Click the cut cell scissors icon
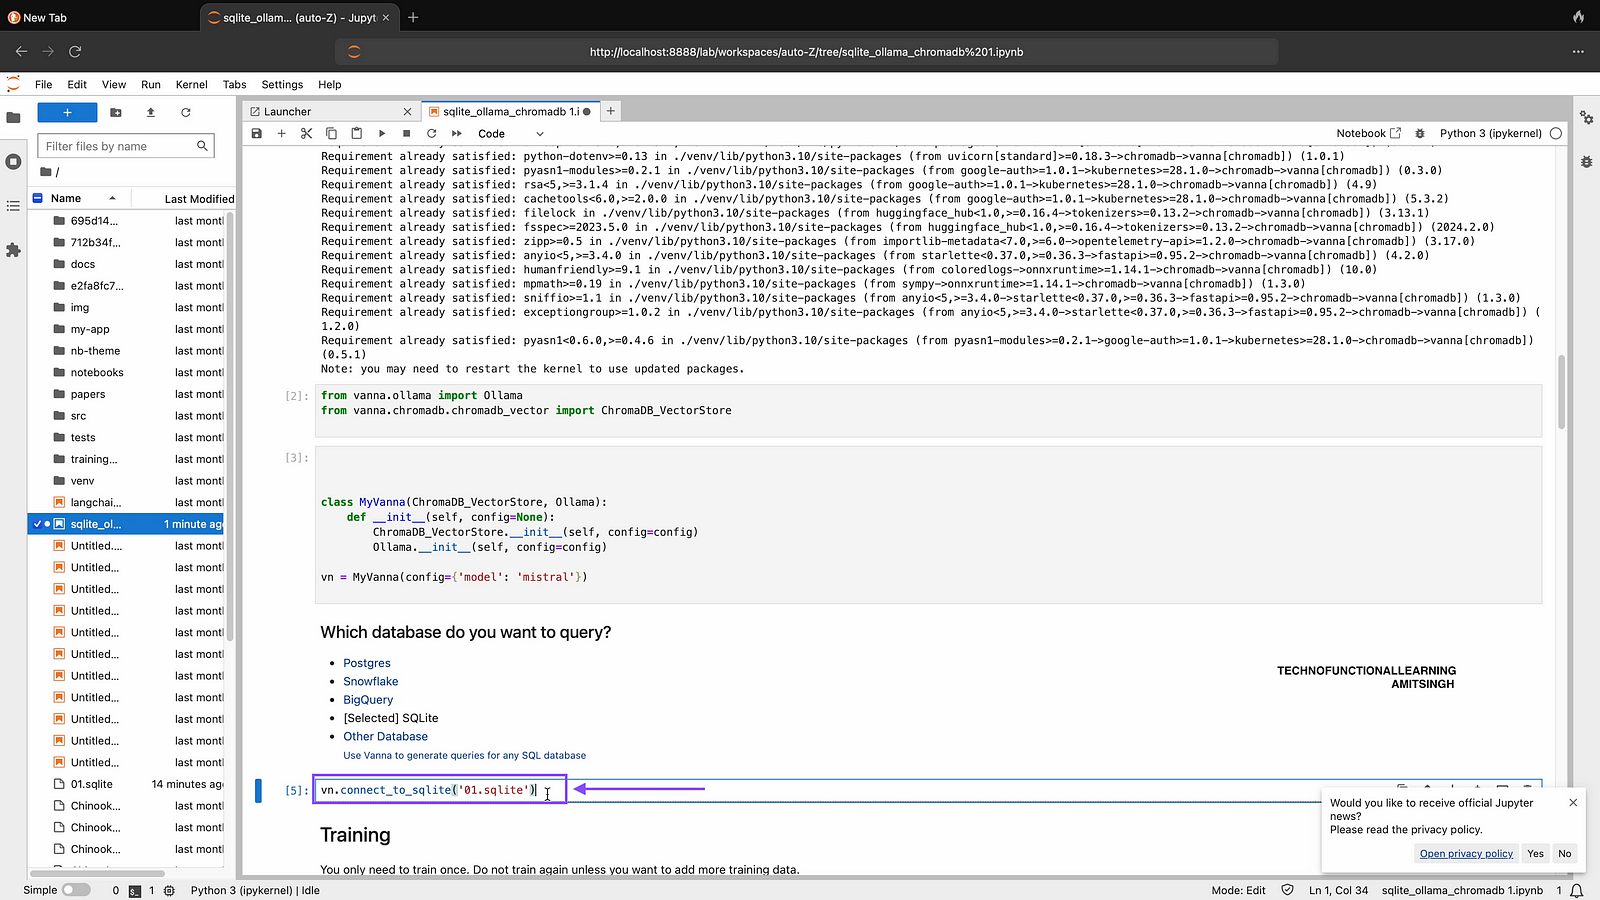 point(306,133)
